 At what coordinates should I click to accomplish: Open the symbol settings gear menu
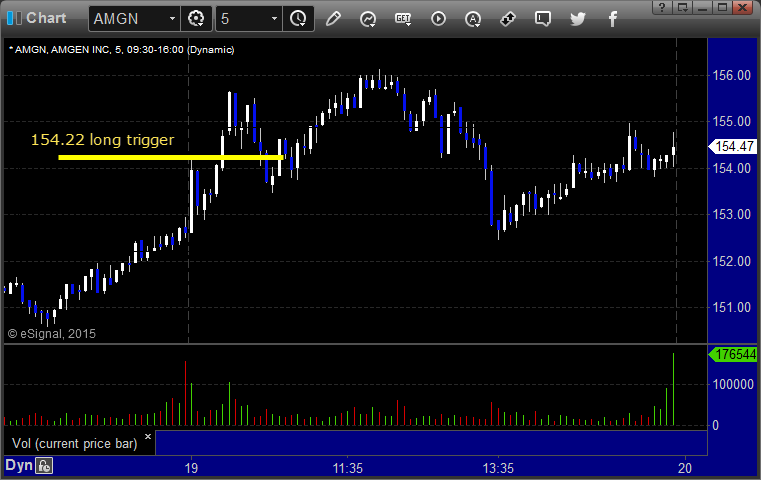point(196,19)
